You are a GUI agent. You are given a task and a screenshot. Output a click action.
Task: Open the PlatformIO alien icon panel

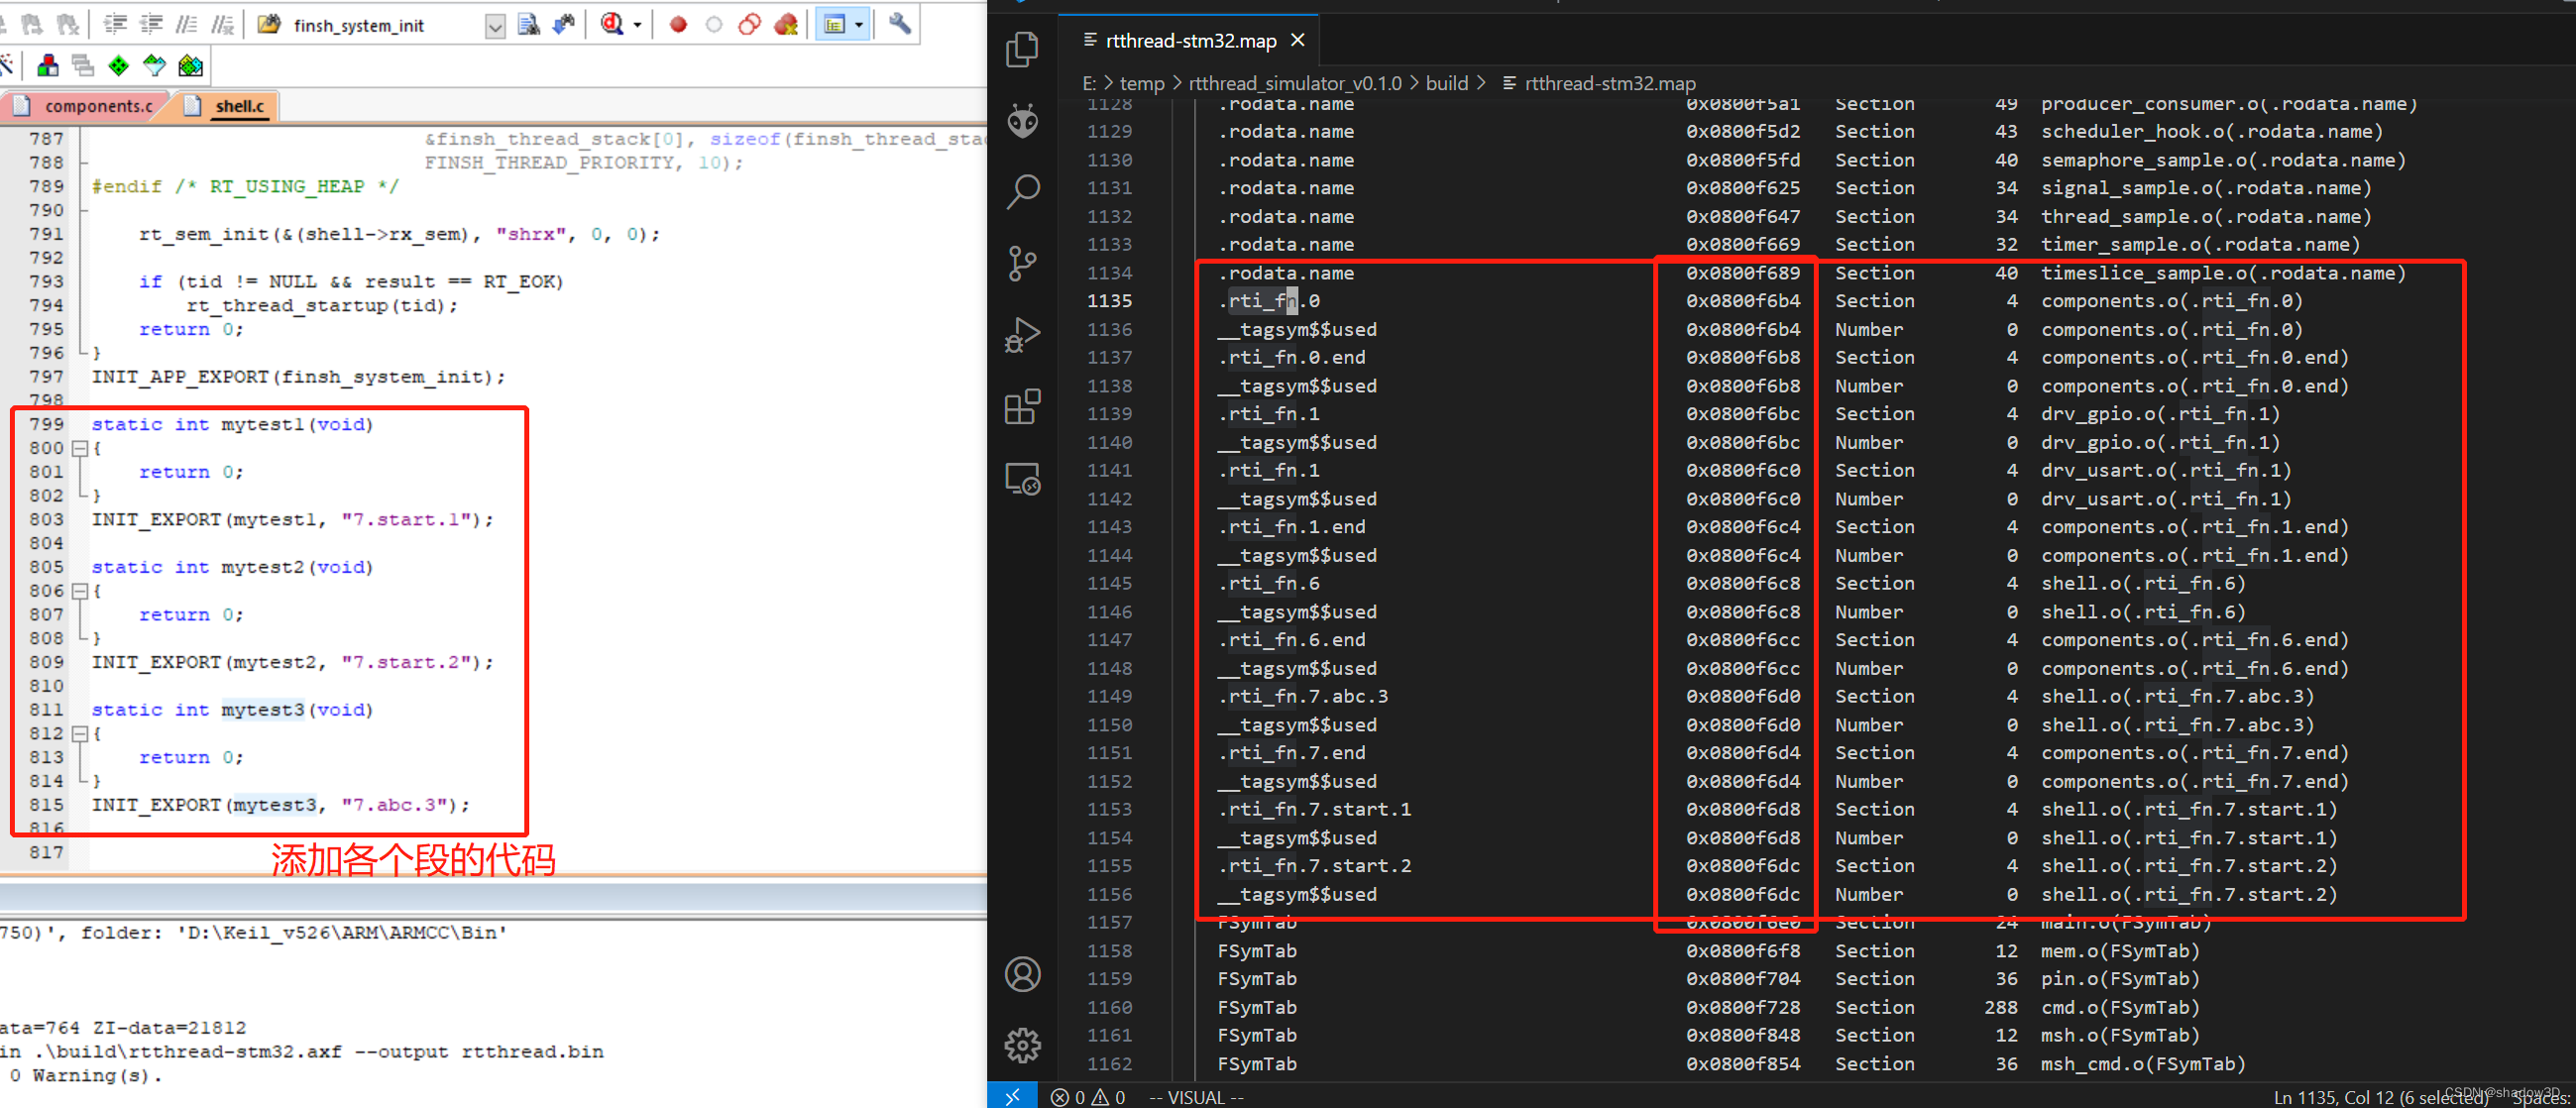click(1022, 121)
